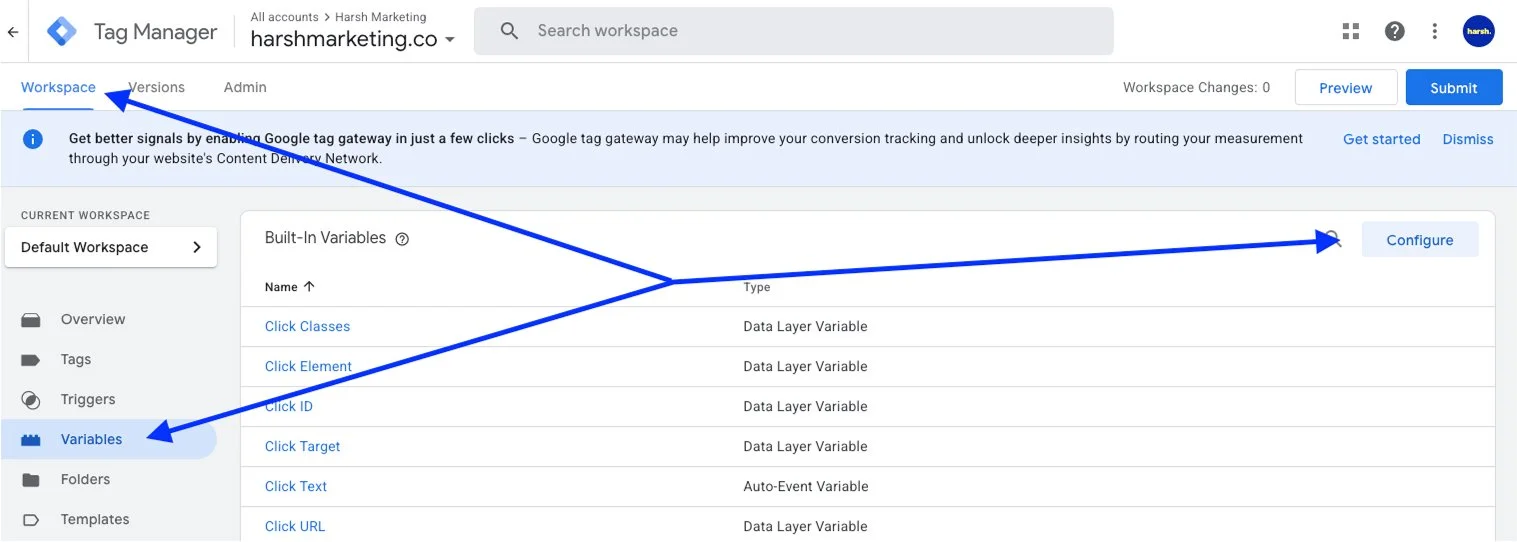Switch to the Workspace tab
This screenshot has height=542, width=1517.
(58, 87)
